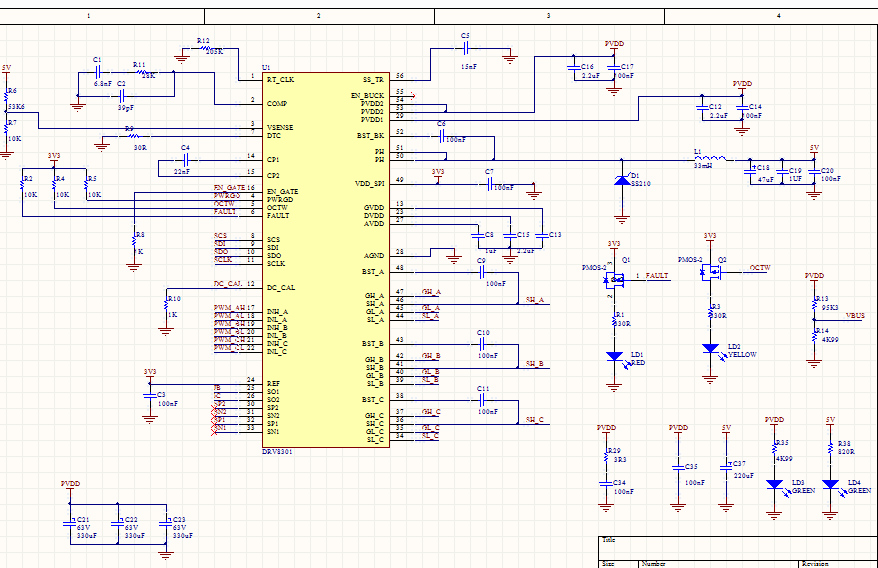Screen dimensions: 878x568
Task: Click capacitor C37 220uF symbol
Action: [726, 467]
